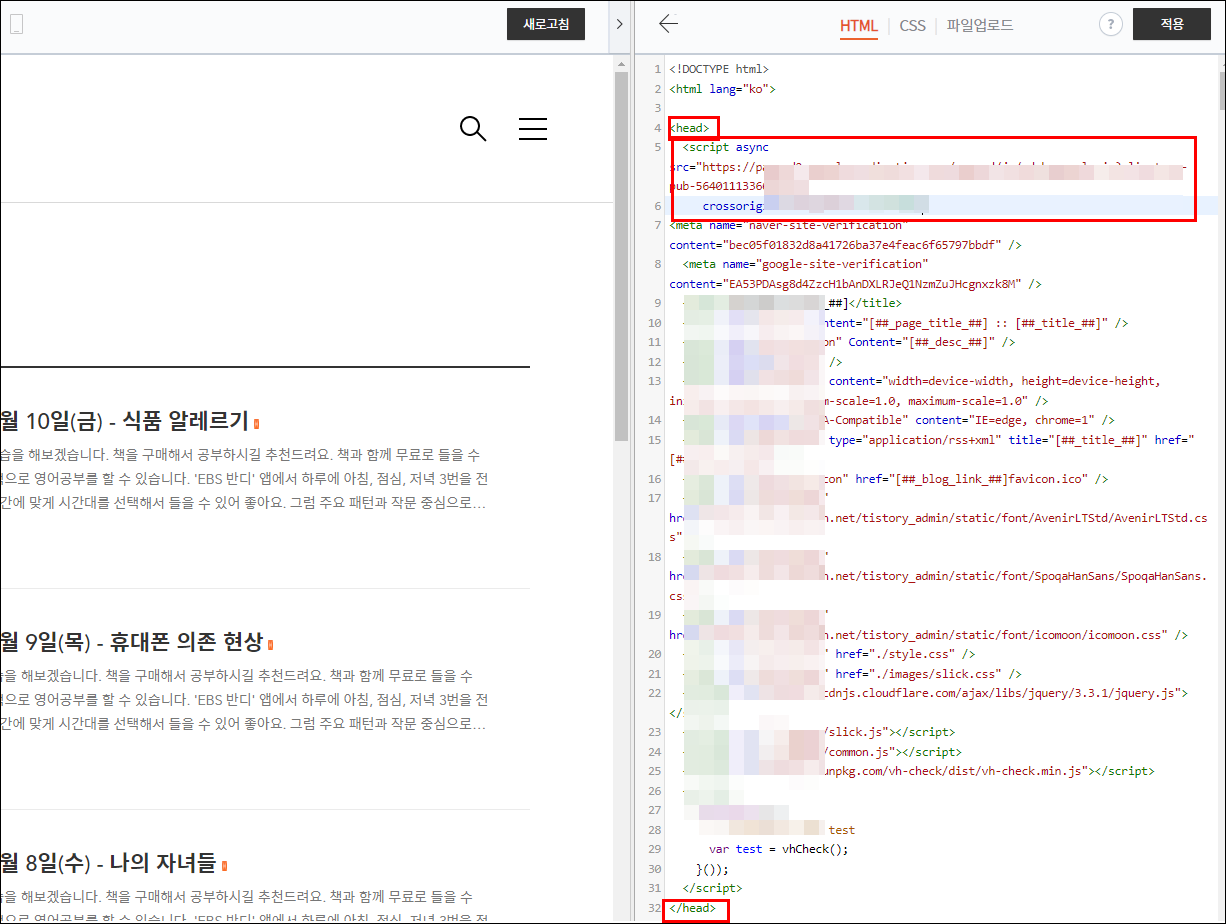Click the ./style.css href line

point(898,654)
